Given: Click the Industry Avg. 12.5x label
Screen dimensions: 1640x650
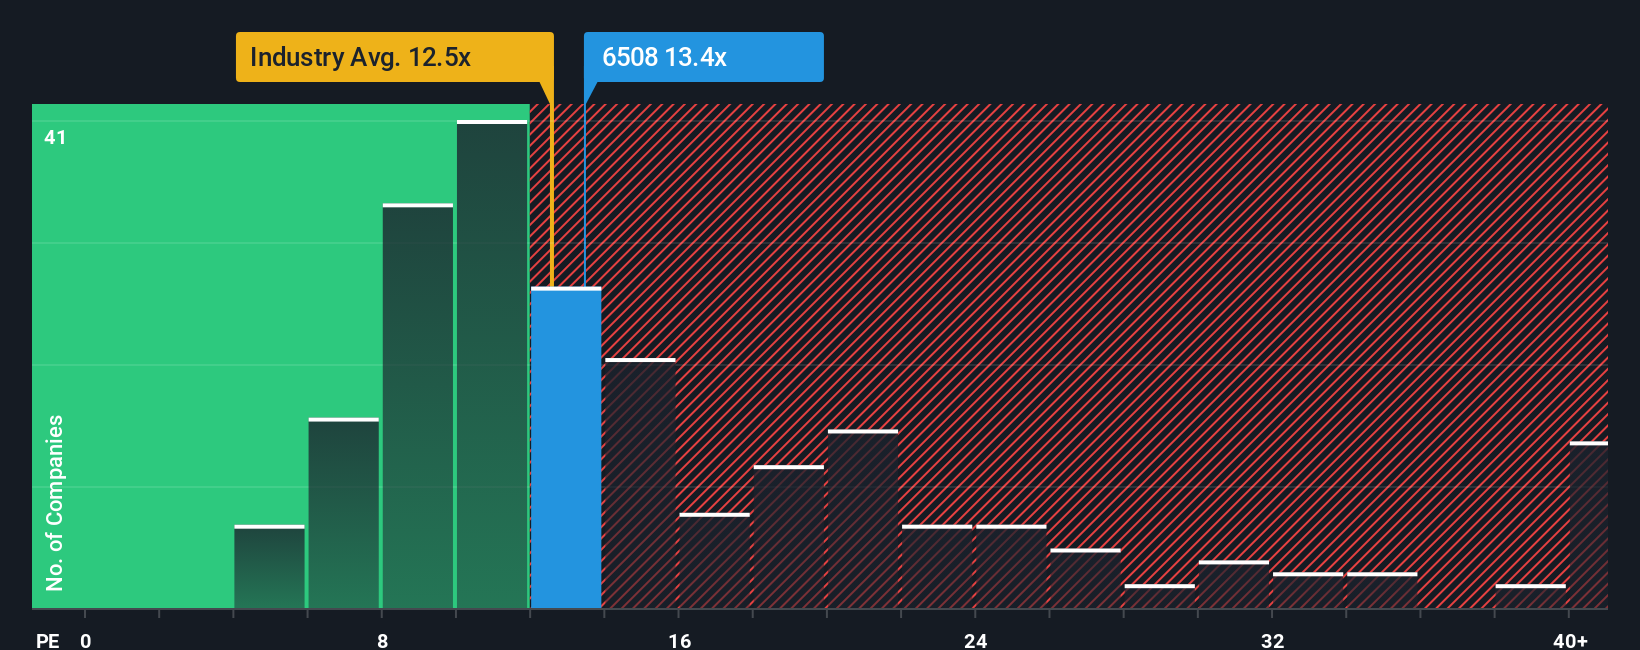Looking at the screenshot, I should [394, 57].
